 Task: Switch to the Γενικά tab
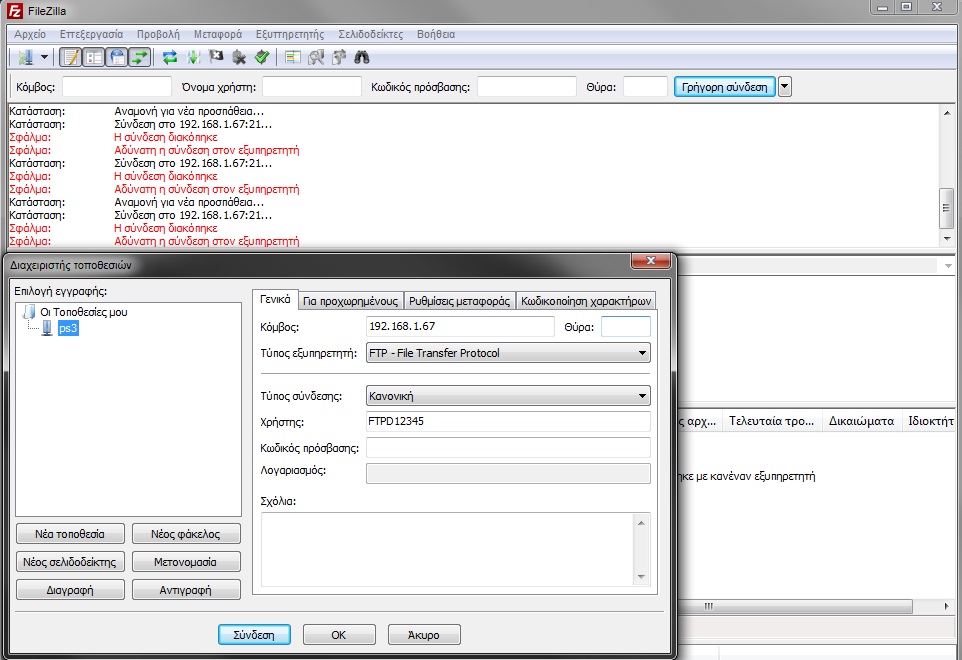point(275,299)
